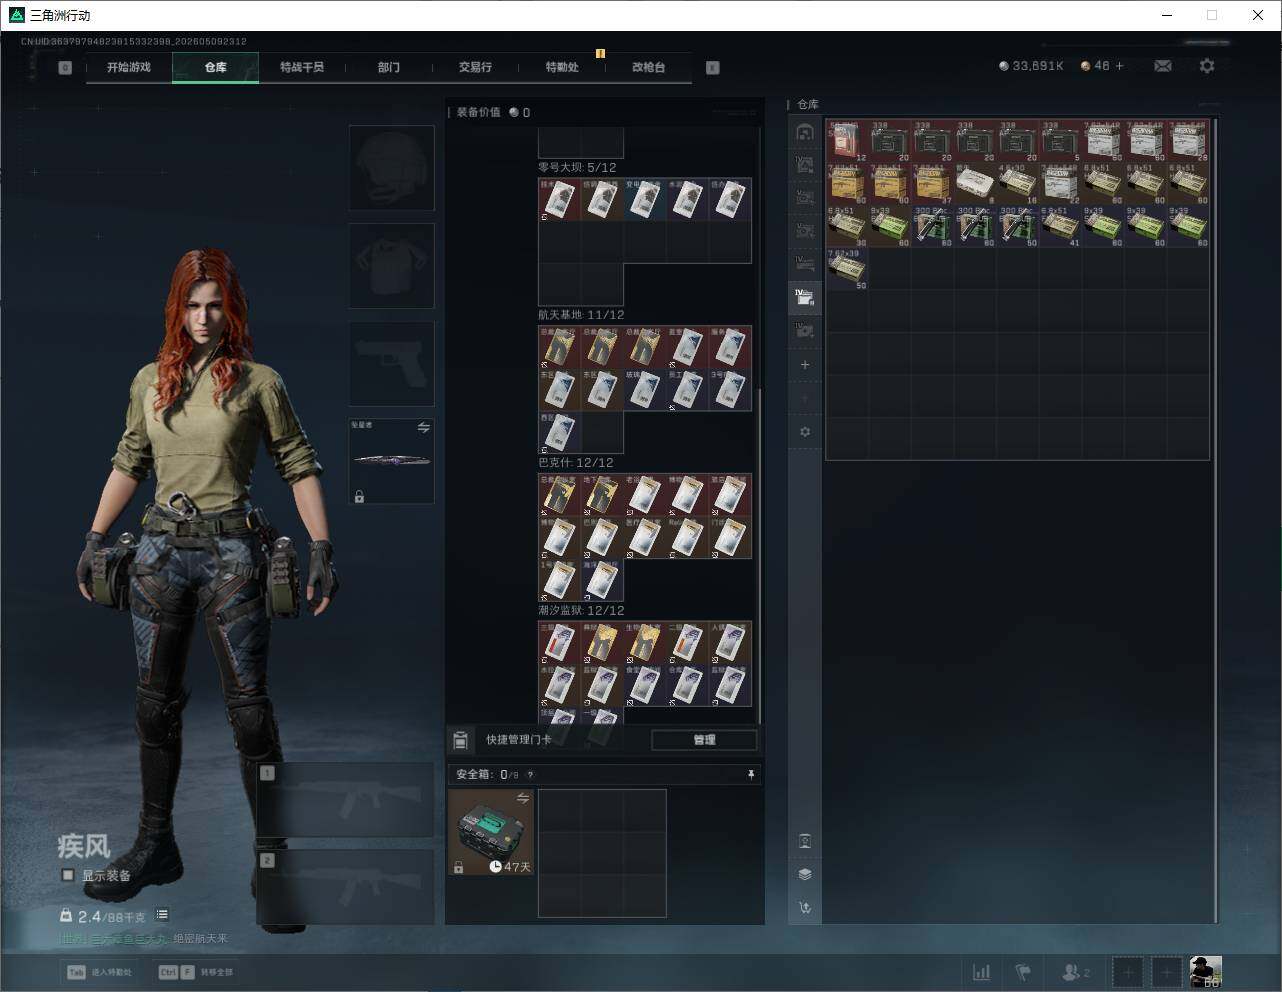Click the 零号大坝: 5/12 keycard header
Viewport: 1282px width, 992px height.
[578, 168]
